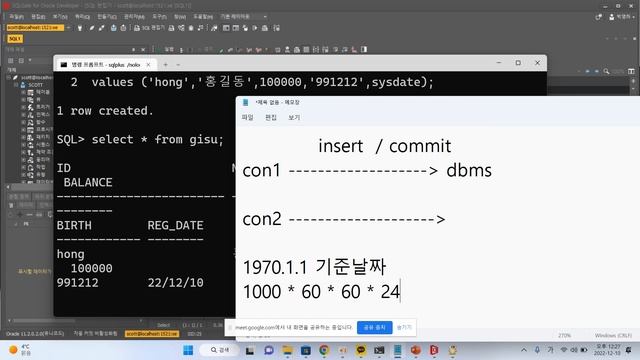This screenshot has height=360, width=640.
Task: Select the 작업 tree item
Action: [41, 167]
